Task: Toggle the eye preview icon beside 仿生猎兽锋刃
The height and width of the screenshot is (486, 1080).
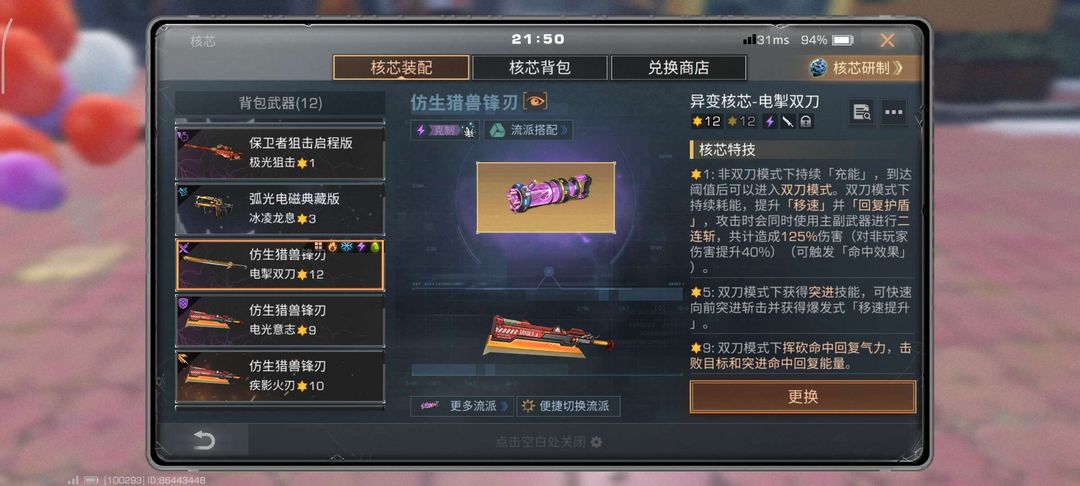Action: (x=536, y=102)
